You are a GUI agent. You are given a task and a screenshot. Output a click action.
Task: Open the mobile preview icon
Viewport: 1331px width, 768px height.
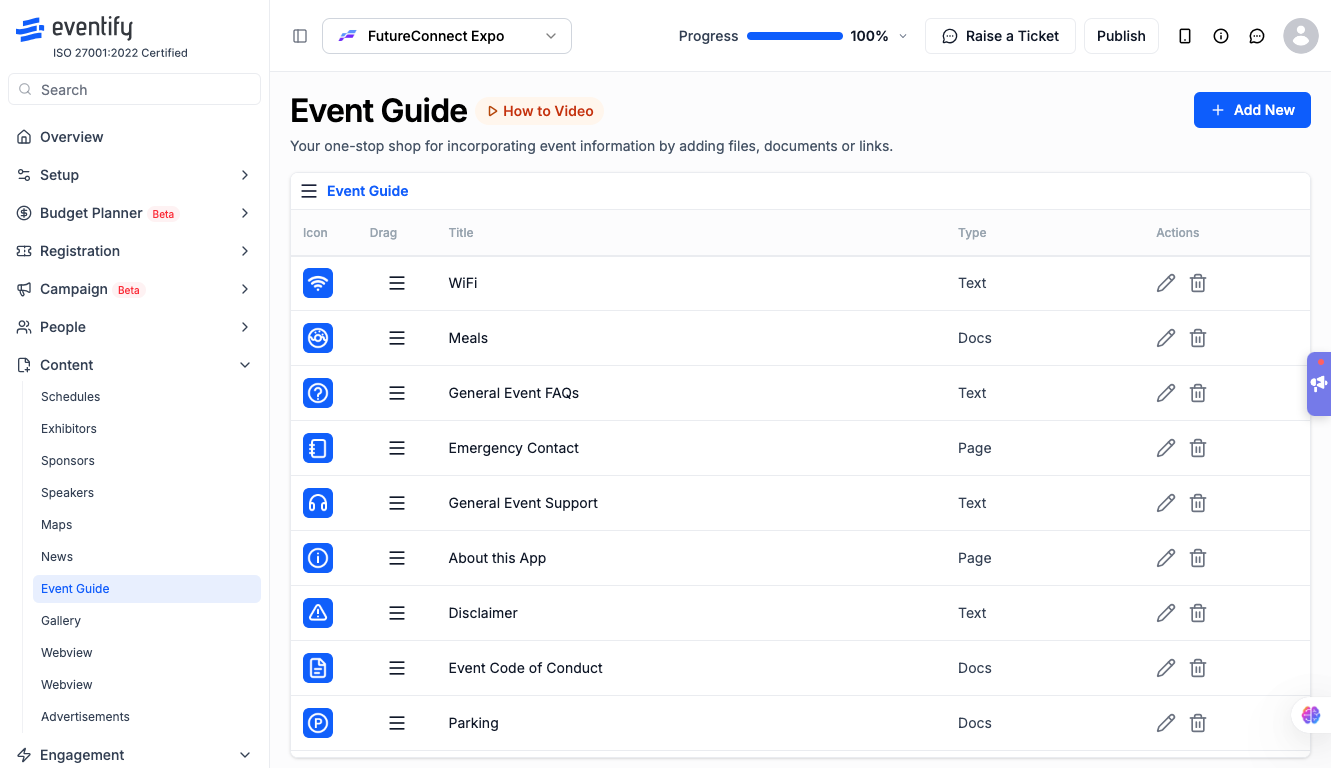tap(1185, 36)
